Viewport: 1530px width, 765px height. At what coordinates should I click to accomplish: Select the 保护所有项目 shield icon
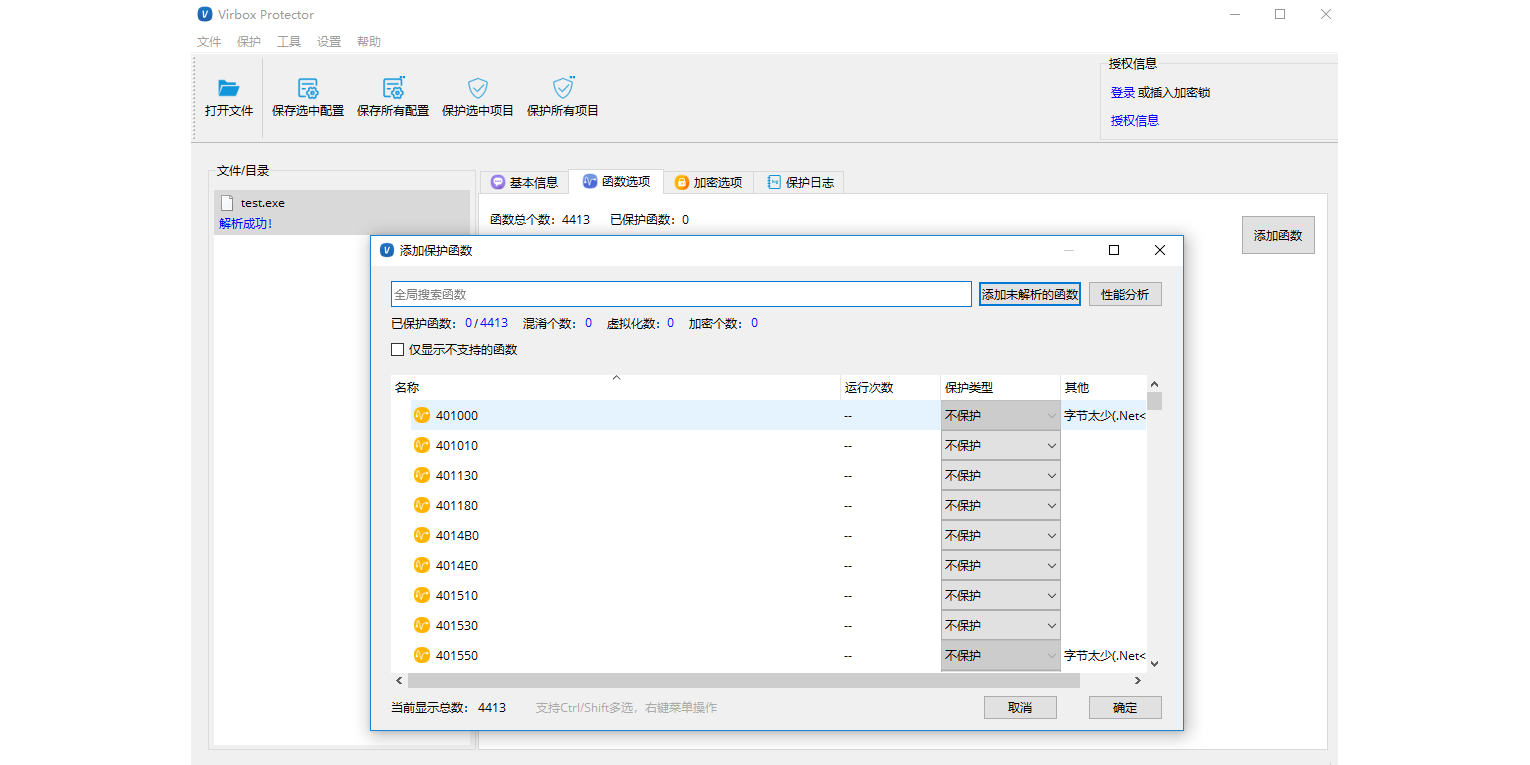562,88
